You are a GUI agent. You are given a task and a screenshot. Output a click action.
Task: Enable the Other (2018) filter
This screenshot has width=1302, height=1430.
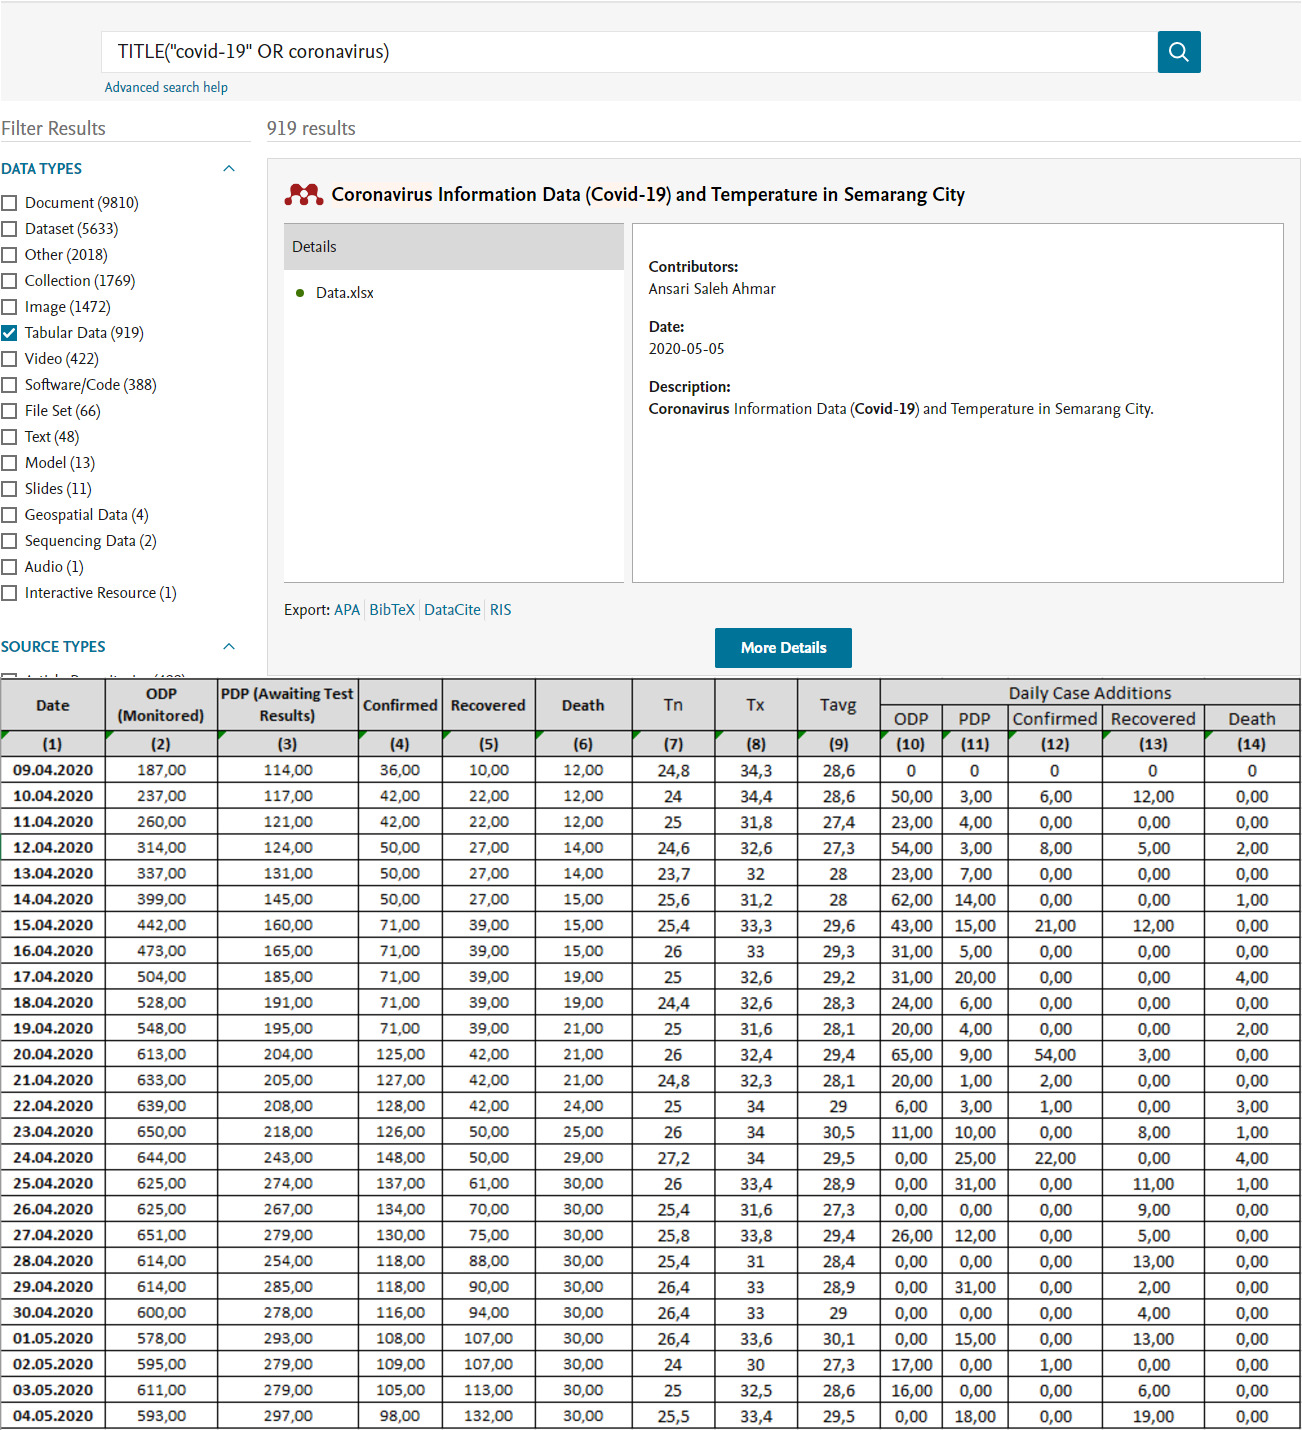9,255
